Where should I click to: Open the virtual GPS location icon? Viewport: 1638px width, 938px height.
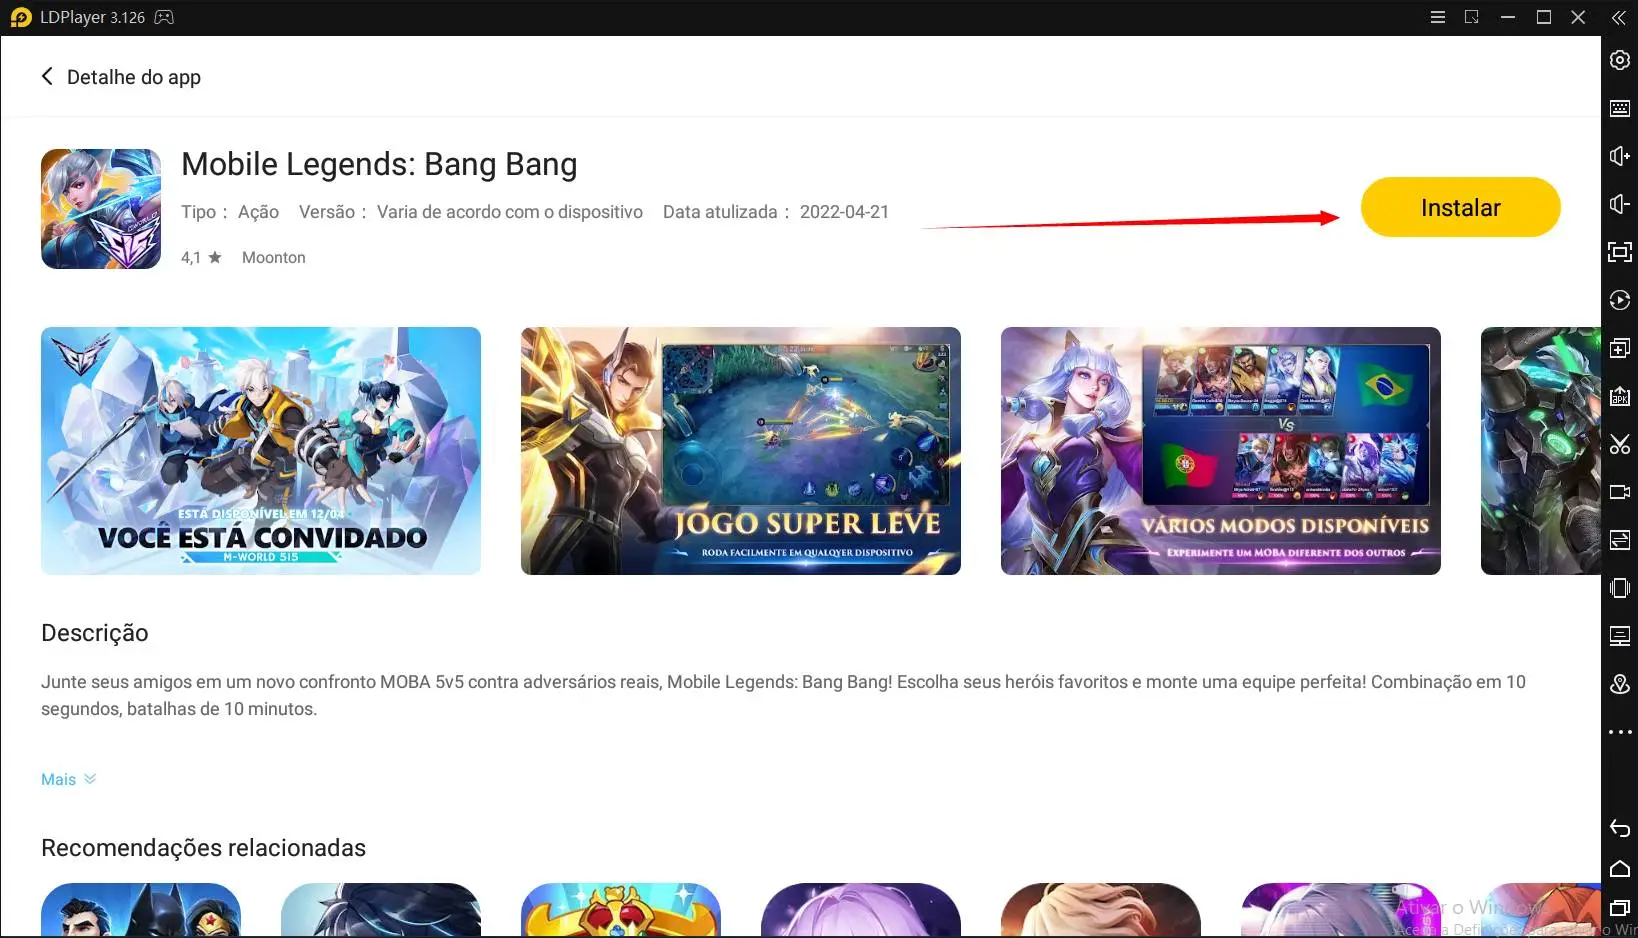click(x=1620, y=684)
